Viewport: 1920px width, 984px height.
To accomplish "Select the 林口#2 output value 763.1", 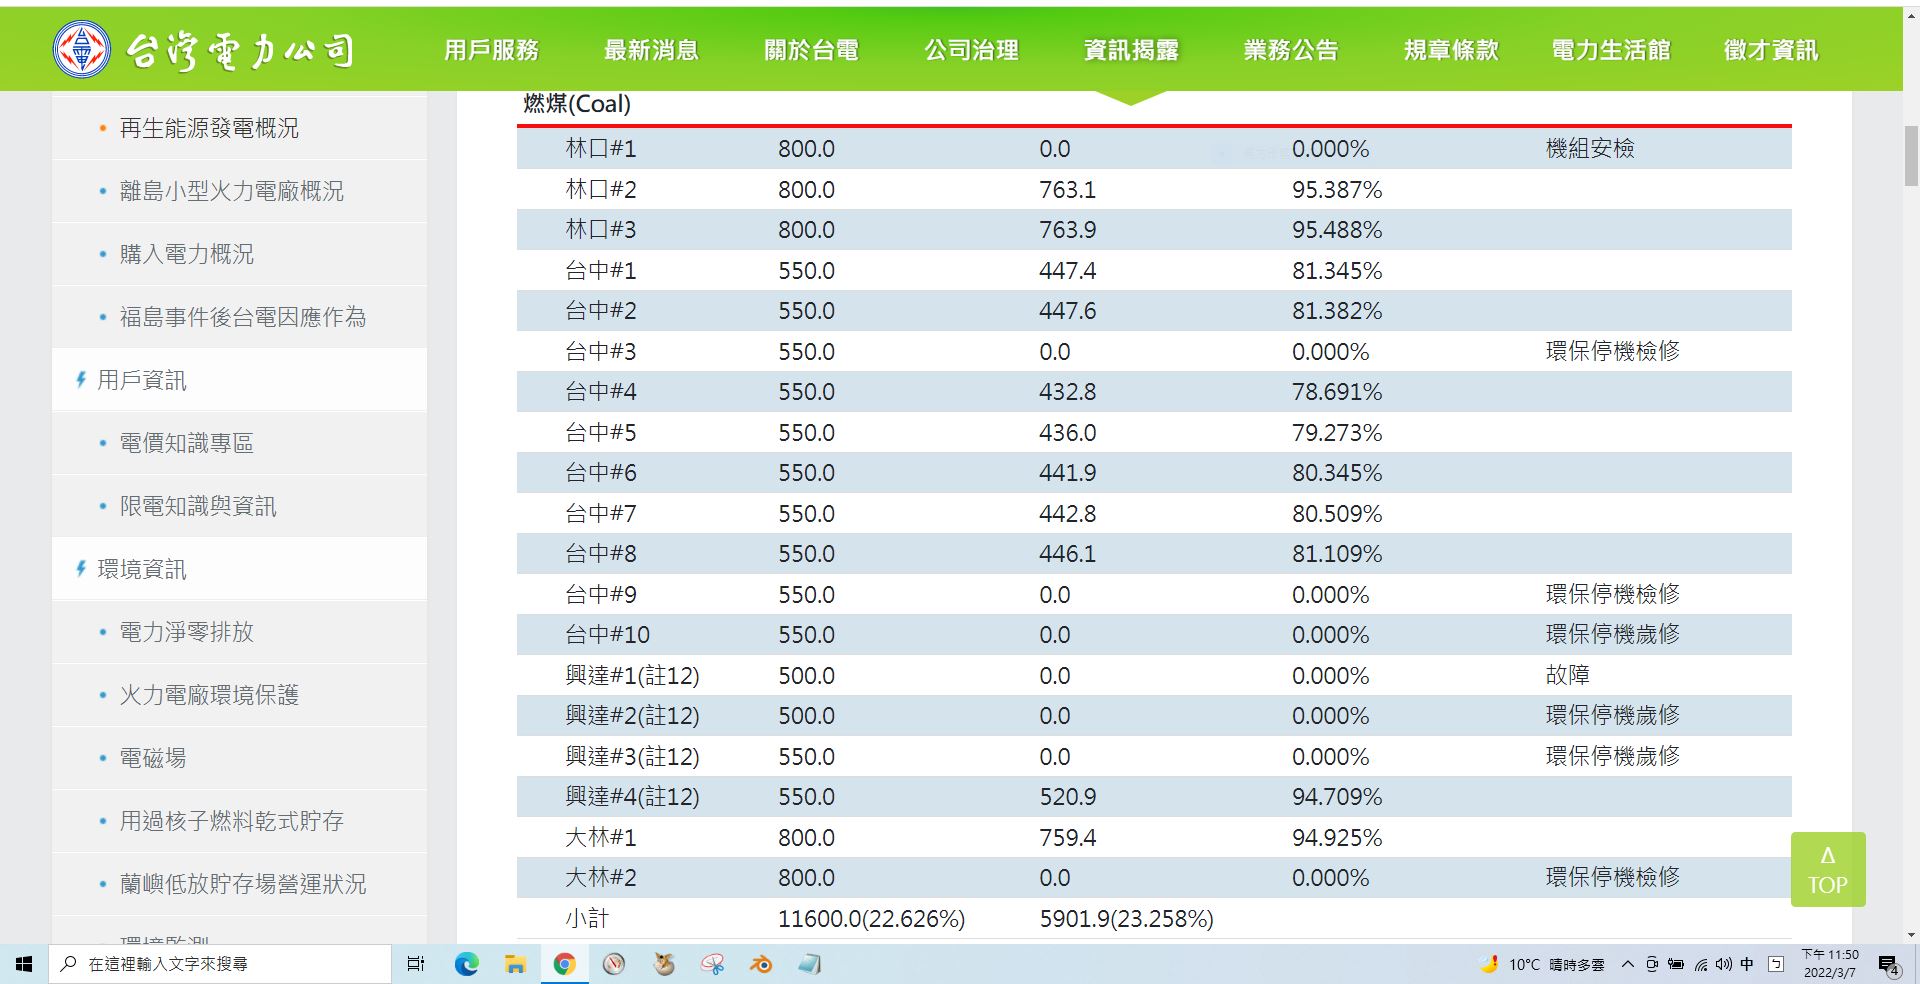I will point(1067,189).
